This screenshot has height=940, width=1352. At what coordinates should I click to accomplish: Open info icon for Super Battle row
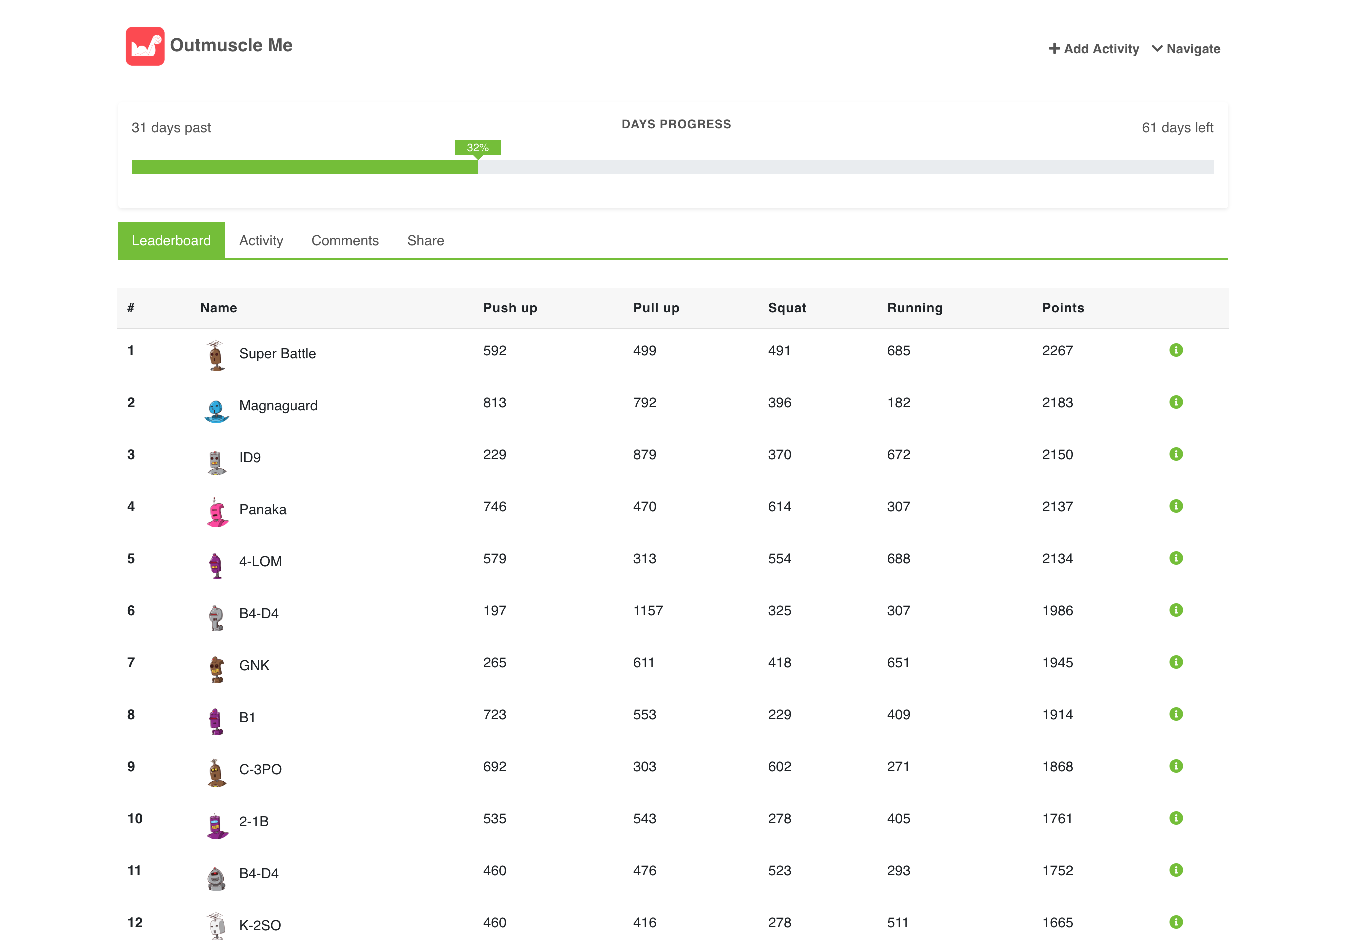pyautogui.click(x=1176, y=350)
